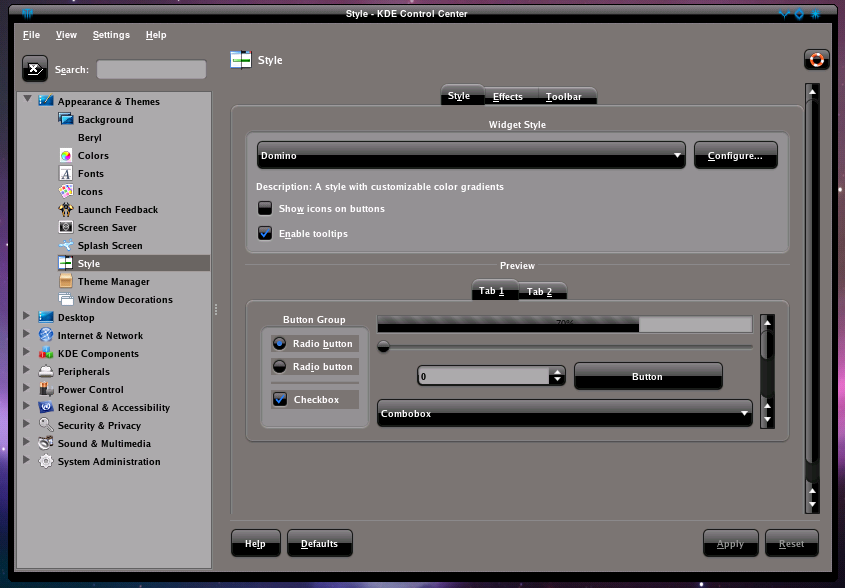
Task: Expand the Internet & Network arrow
Action: pyautogui.click(x=26, y=334)
